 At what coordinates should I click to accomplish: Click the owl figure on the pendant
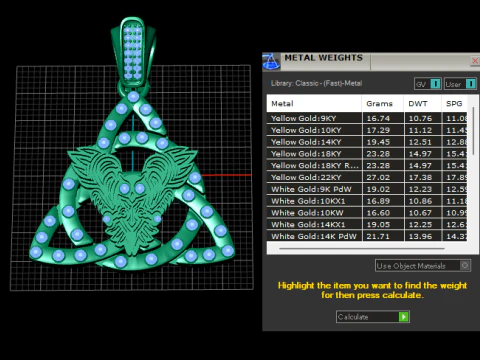pos(133,200)
